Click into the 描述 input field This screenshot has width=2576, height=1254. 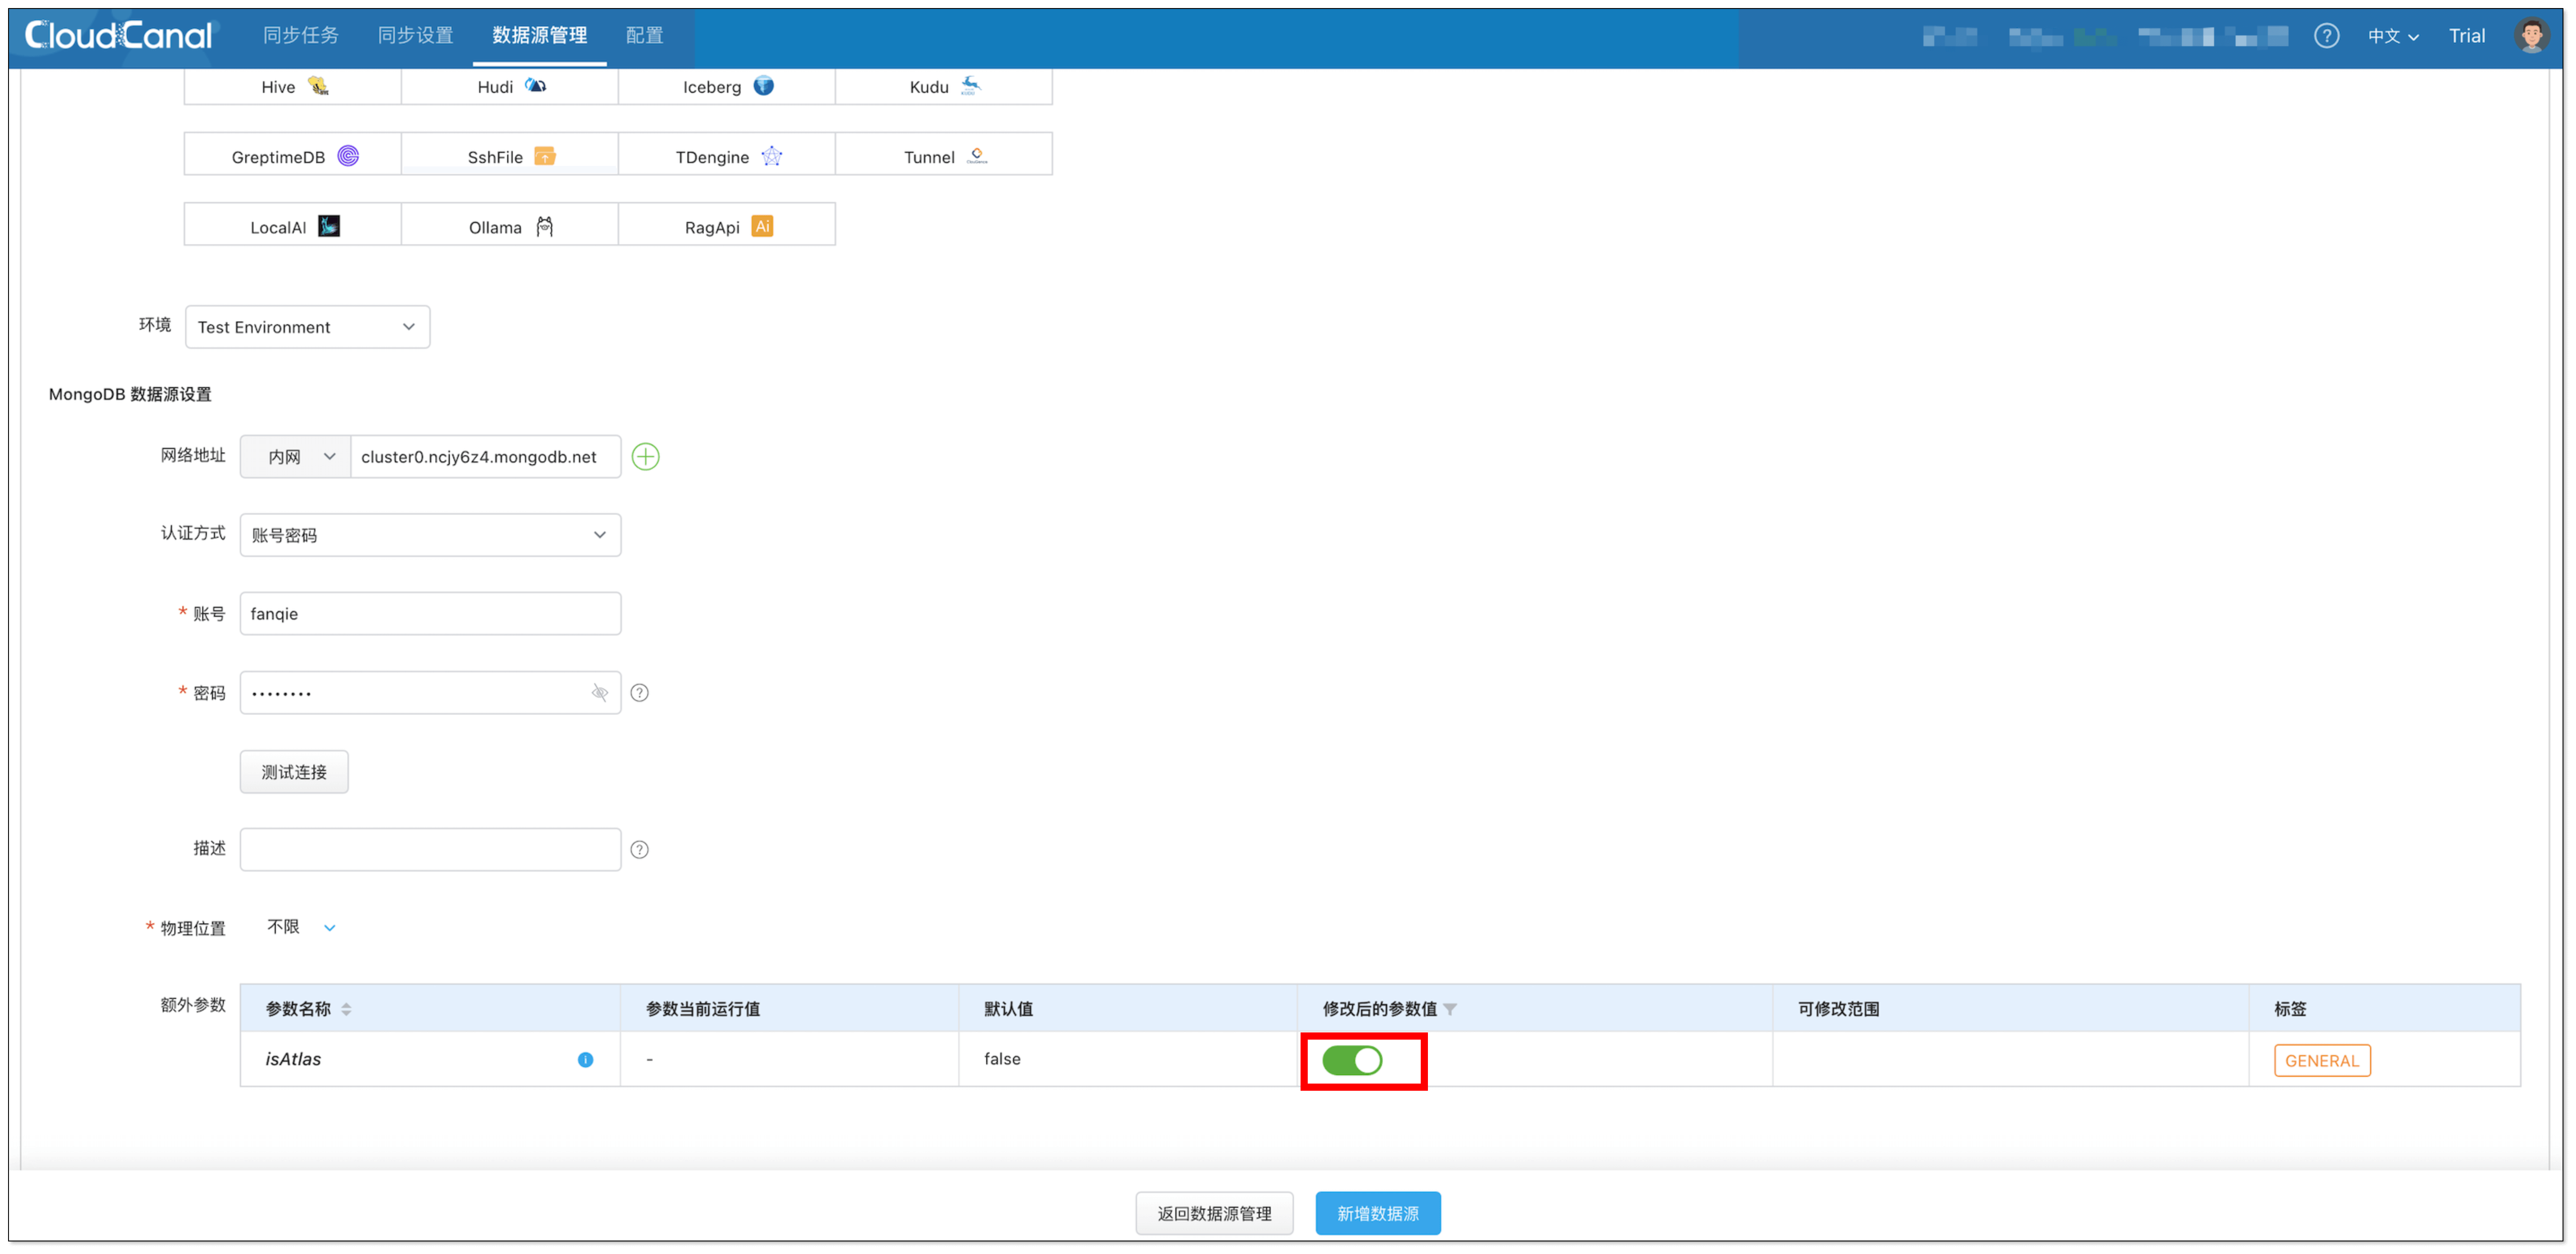click(x=430, y=849)
